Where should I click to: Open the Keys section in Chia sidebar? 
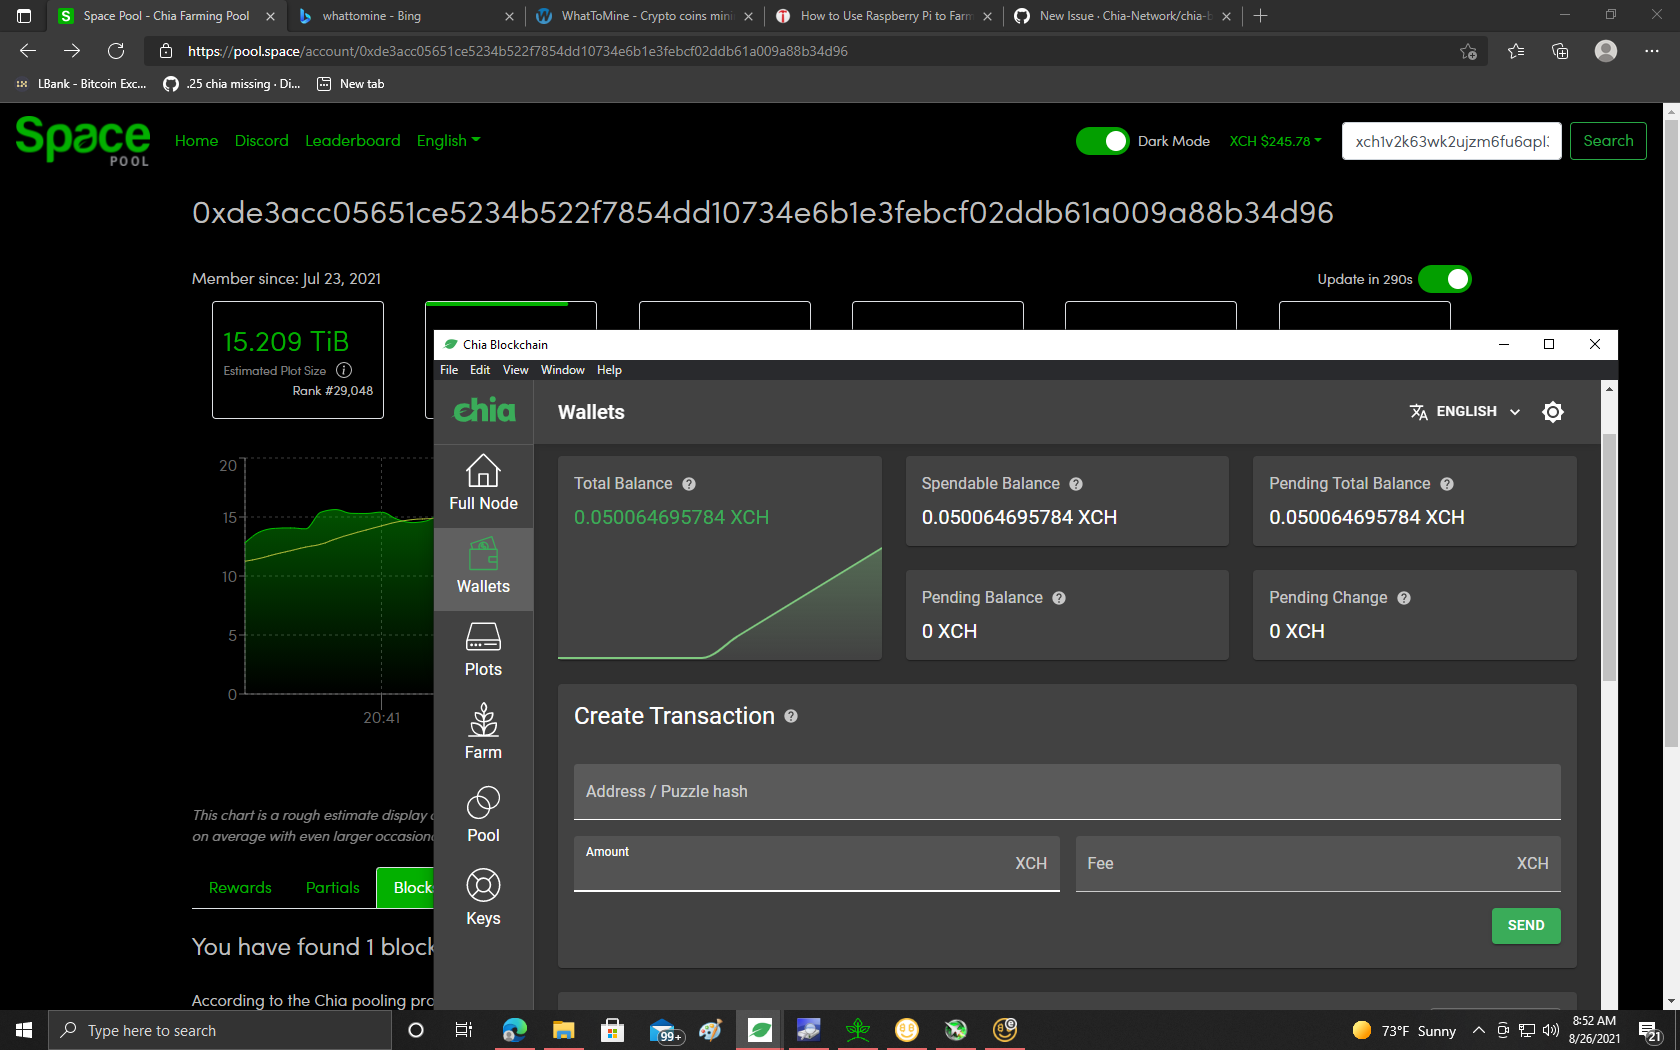(483, 900)
